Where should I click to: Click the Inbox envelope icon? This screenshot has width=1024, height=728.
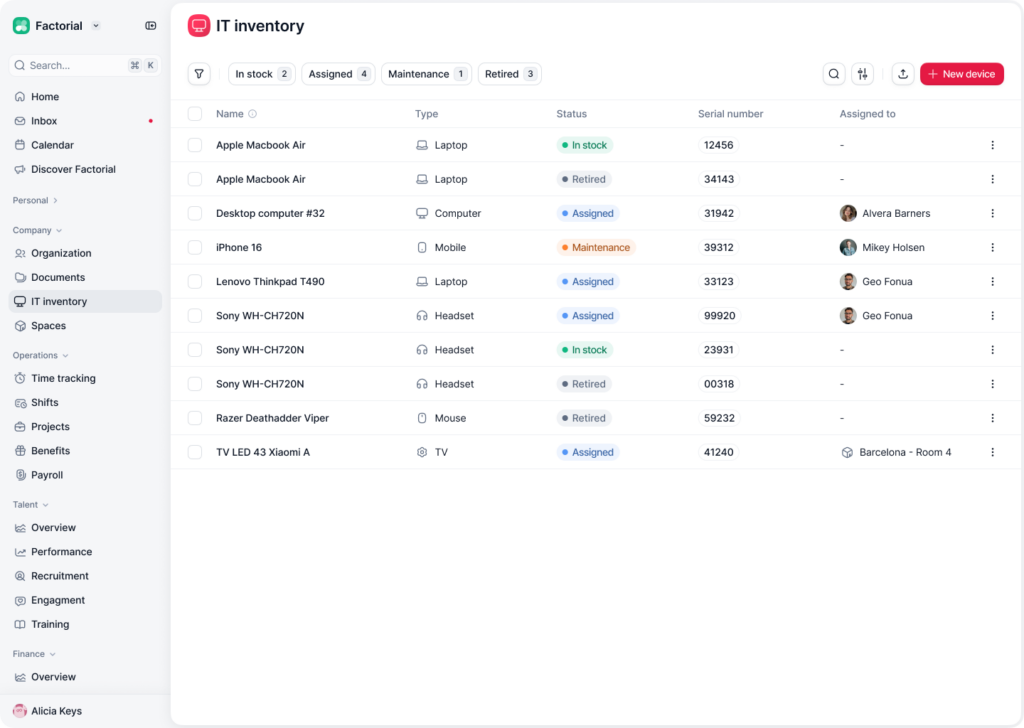[x=20, y=121]
